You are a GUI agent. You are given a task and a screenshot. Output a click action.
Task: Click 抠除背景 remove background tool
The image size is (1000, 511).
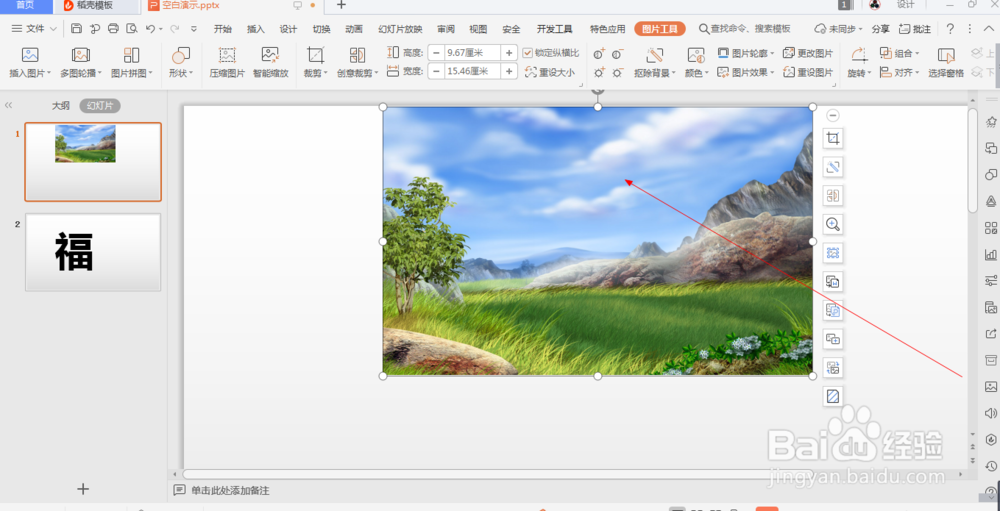point(655,63)
